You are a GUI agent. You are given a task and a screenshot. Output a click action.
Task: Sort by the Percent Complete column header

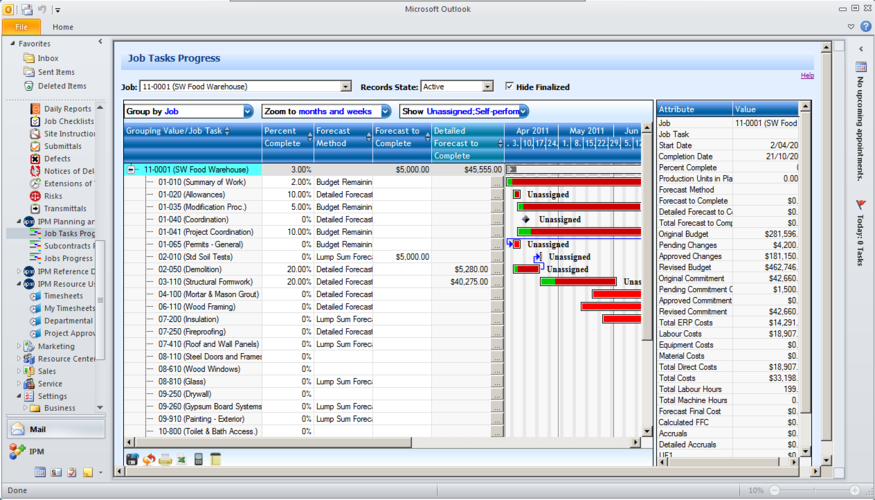(287, 137)
